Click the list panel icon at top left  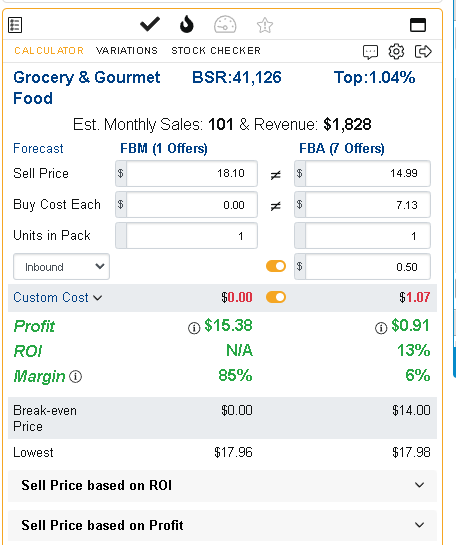[x=15, y=25]
